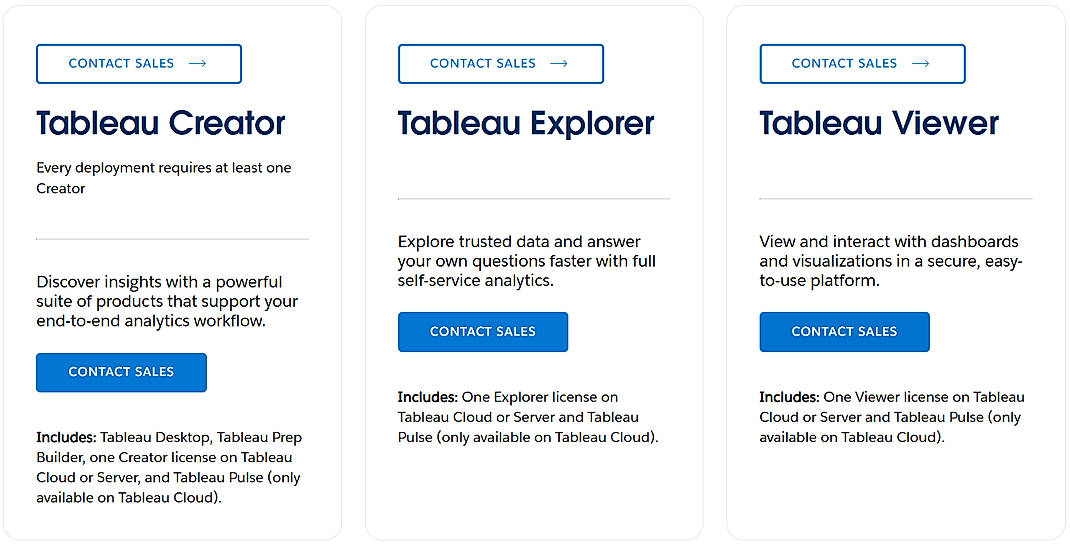Screen dimensions: 1070x544
Task: Click the "View and interact with dashboards" description
Action: pyautogui.click(x=889, y=261)
